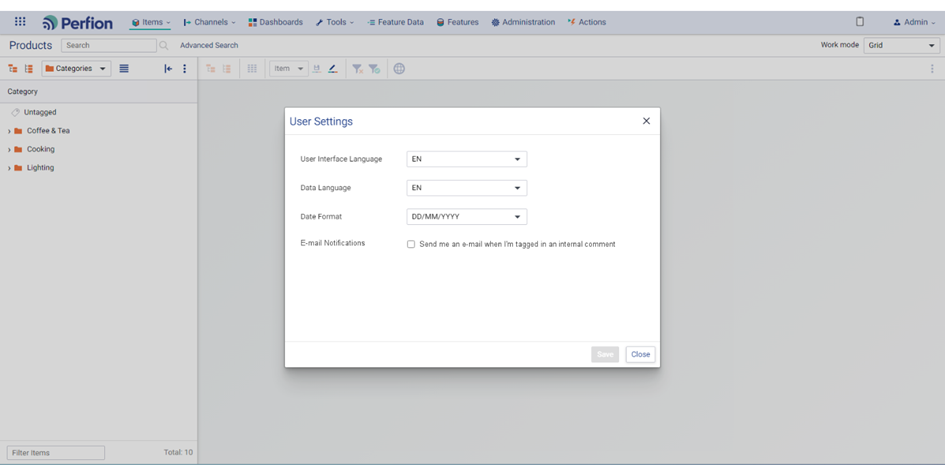Image resolution: width=945 pixels, height=475 pixels.
Task: Open the Work mode Grid dropdown
Action: tap(901, 45)
